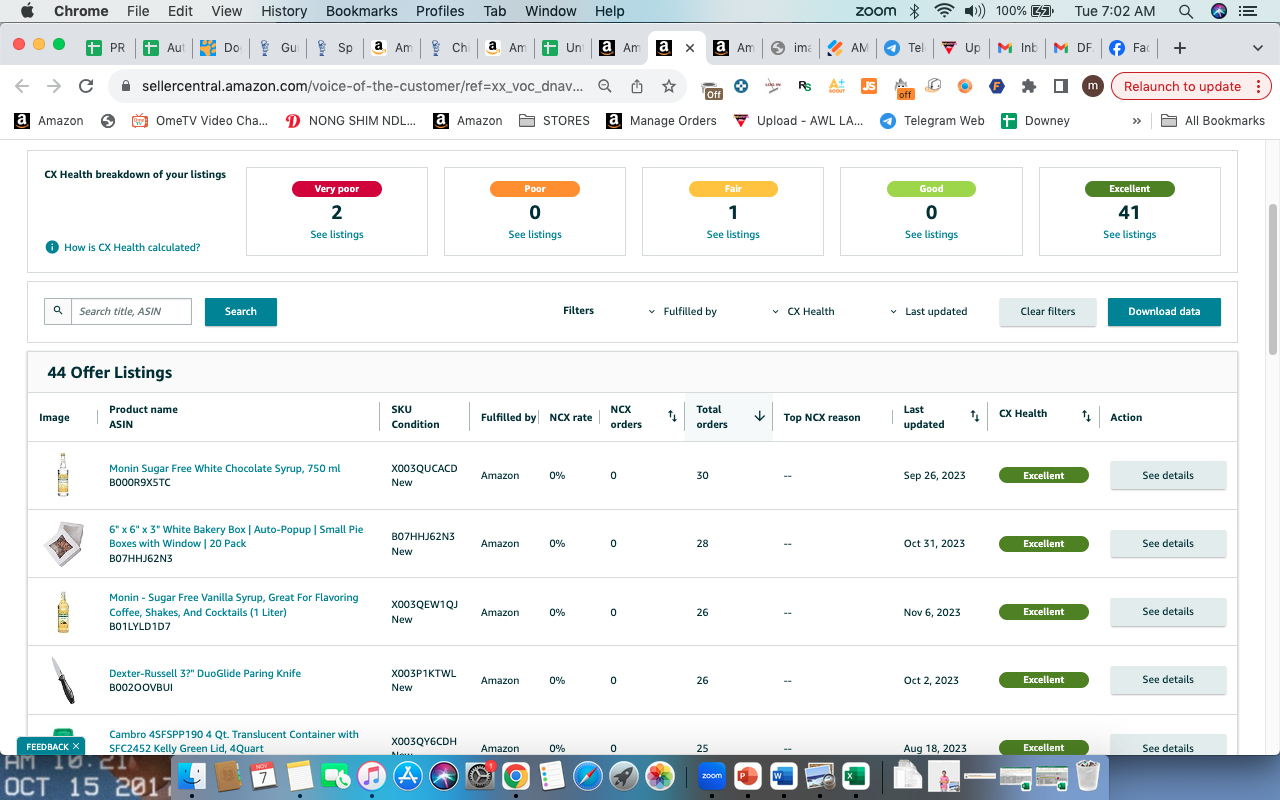Open Zoom app from the dock
The width and height of the screenshot is (1280, 800).
711,775
